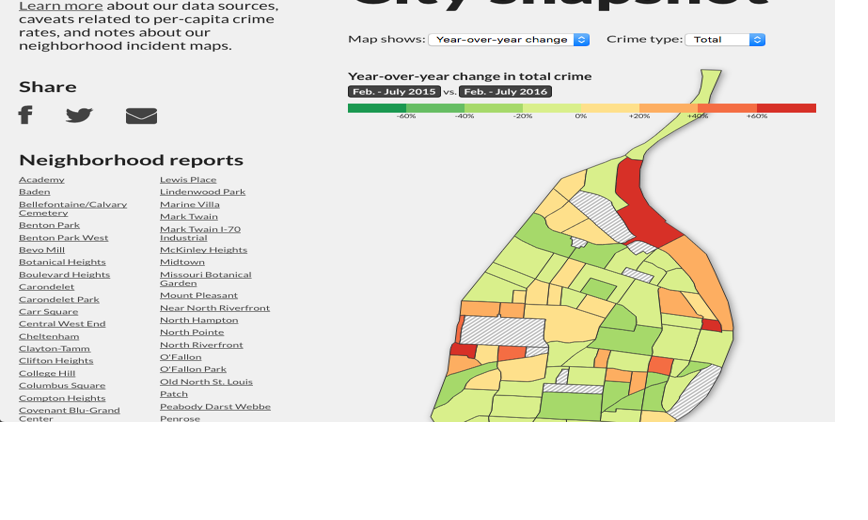868x520 pixels.
Task: Open the O'Fallon report link
Action: pyautogui.click(x=180, y=357)
